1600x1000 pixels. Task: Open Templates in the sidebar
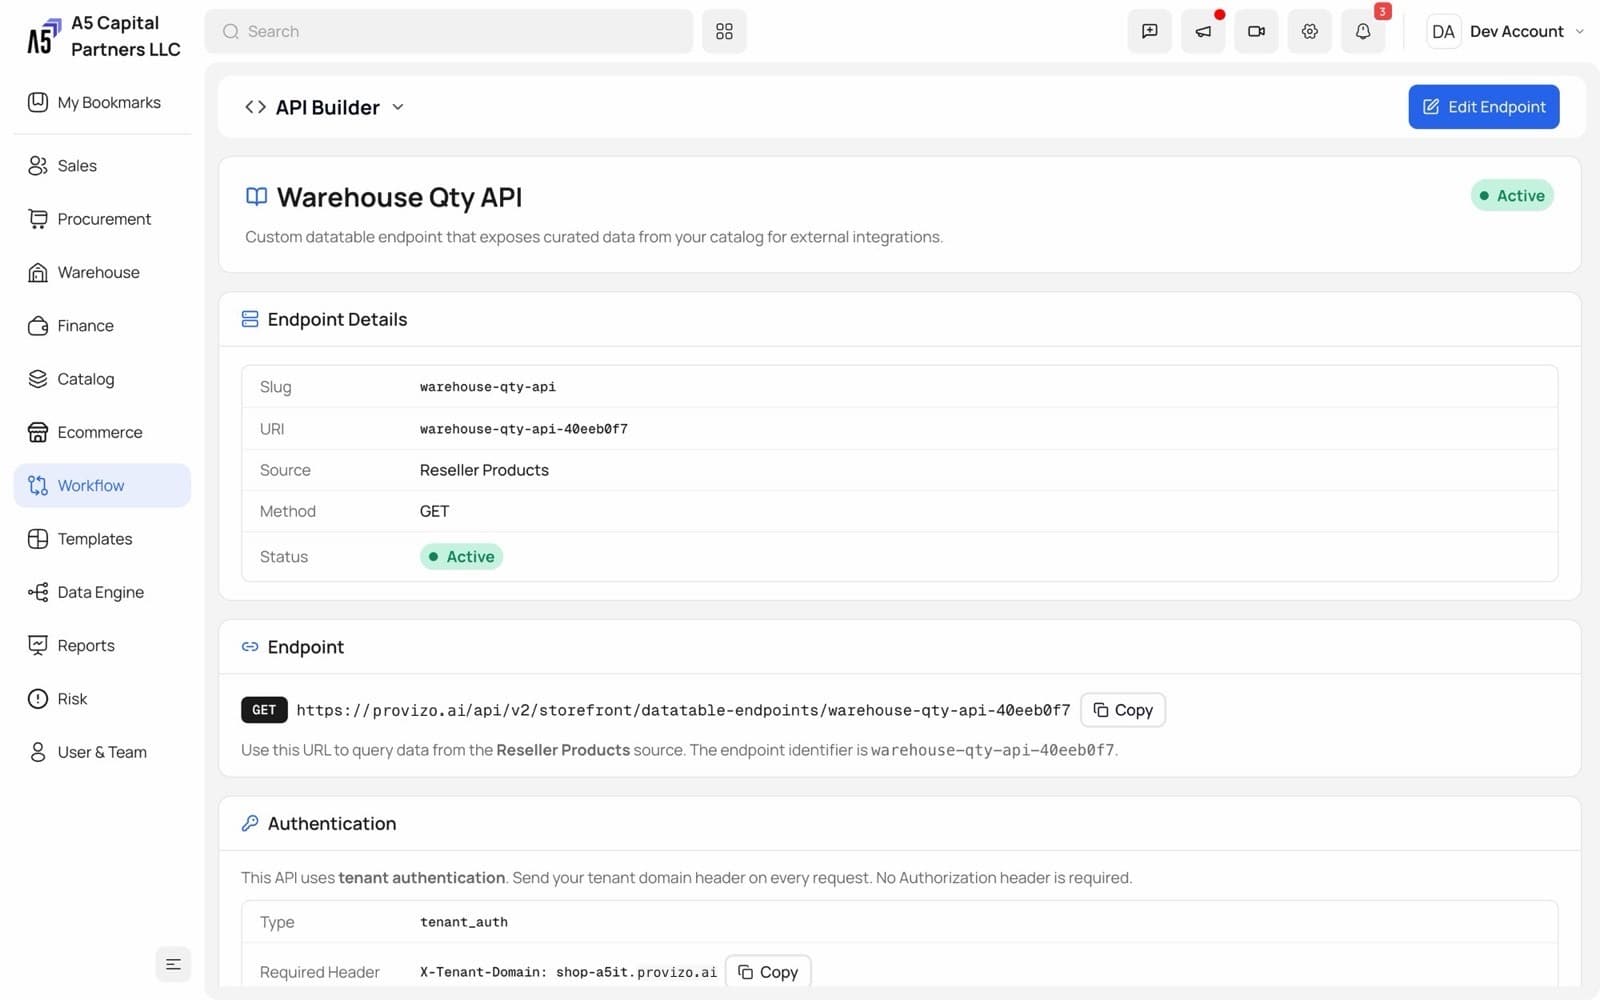pyautogui.click(x=102, y=539)
